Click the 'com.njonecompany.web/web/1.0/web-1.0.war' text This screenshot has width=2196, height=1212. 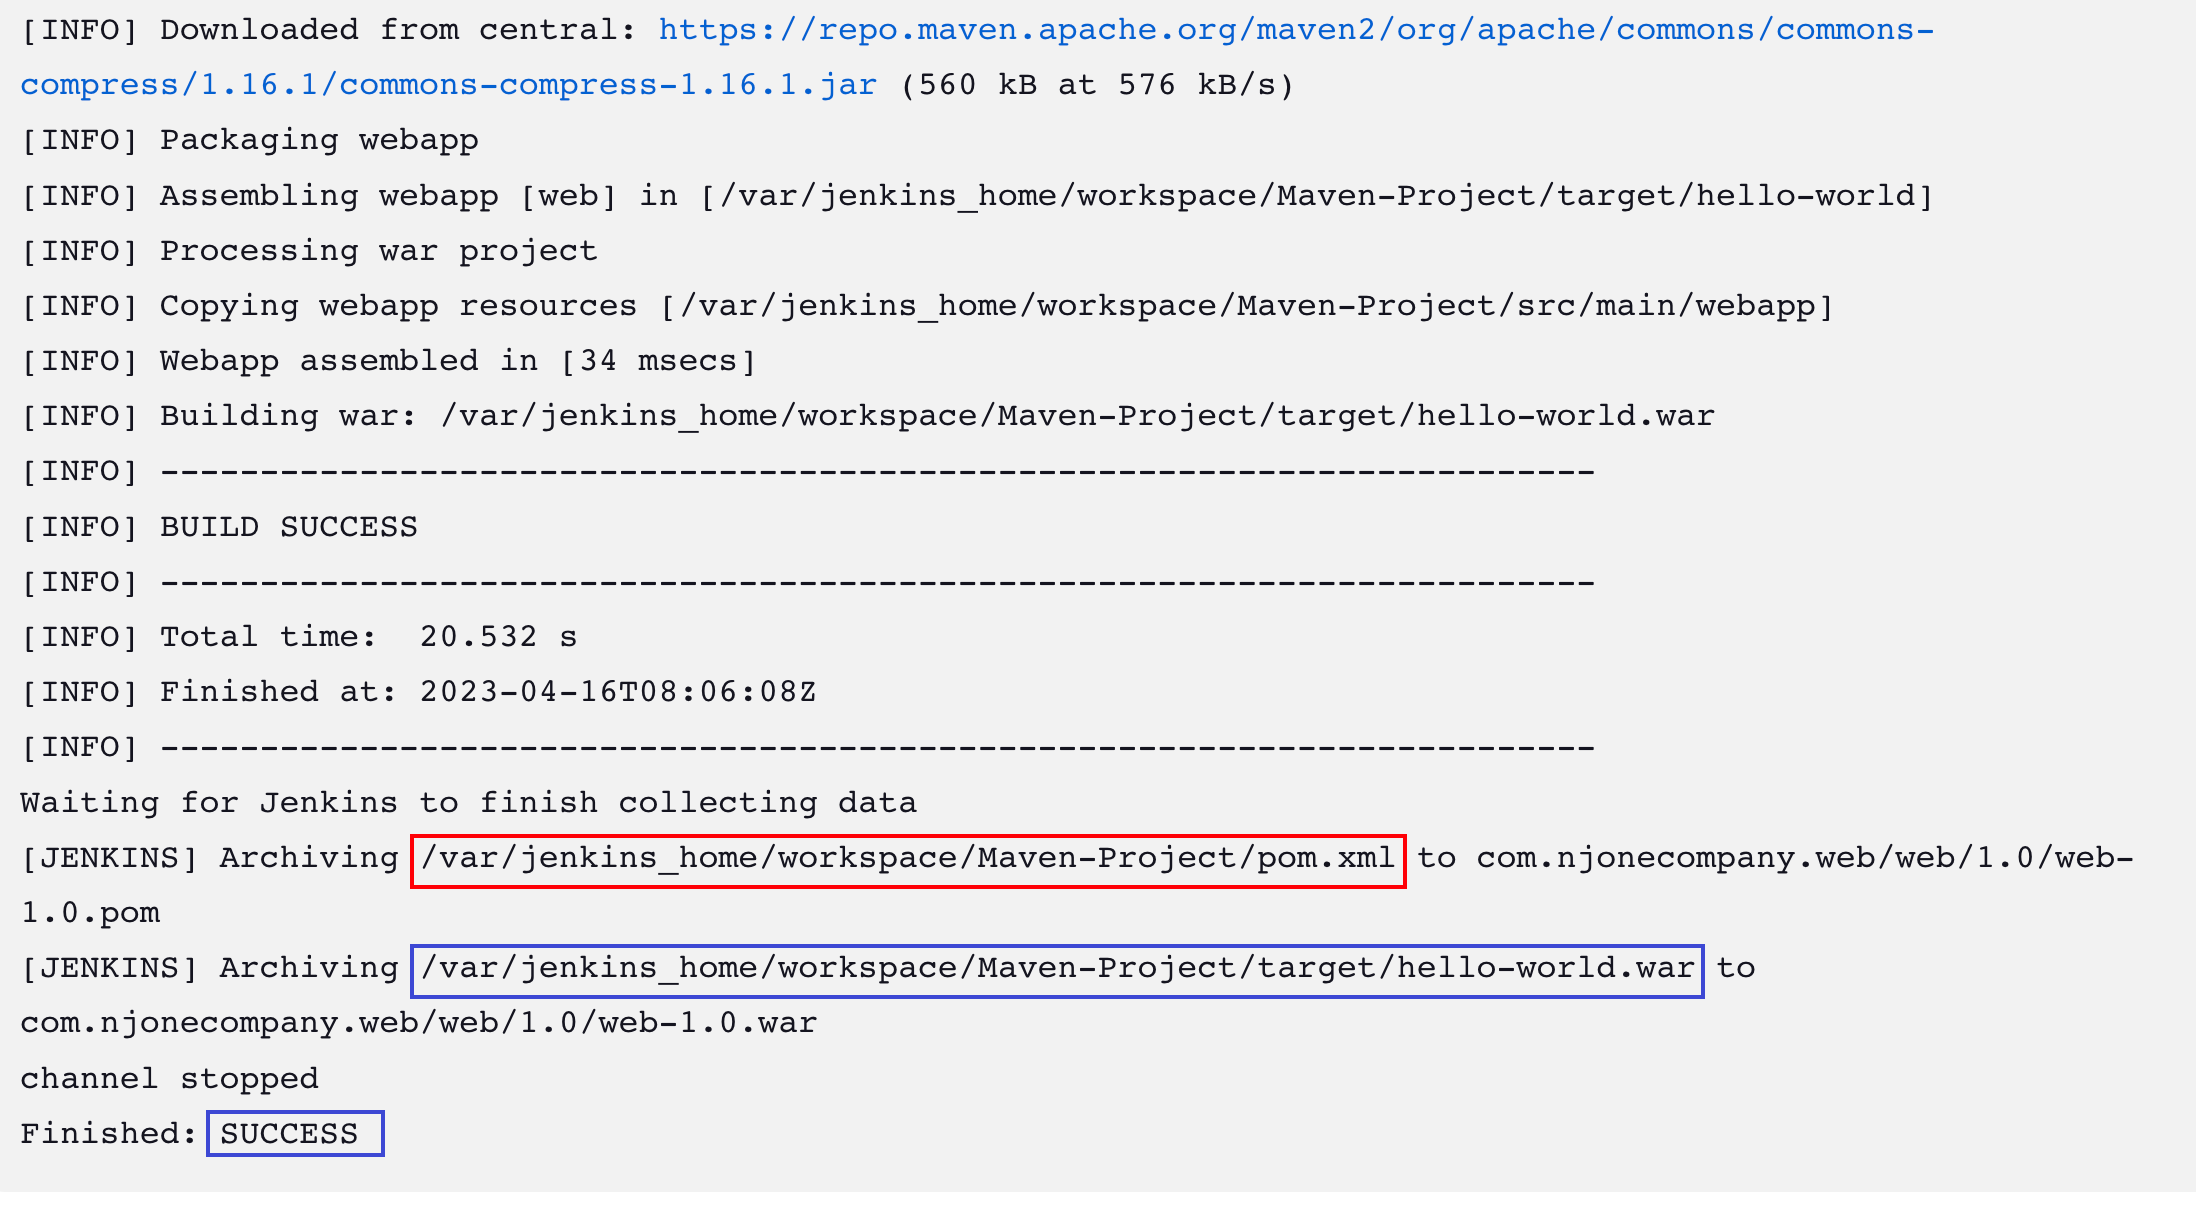click(x=418, y=1024)
